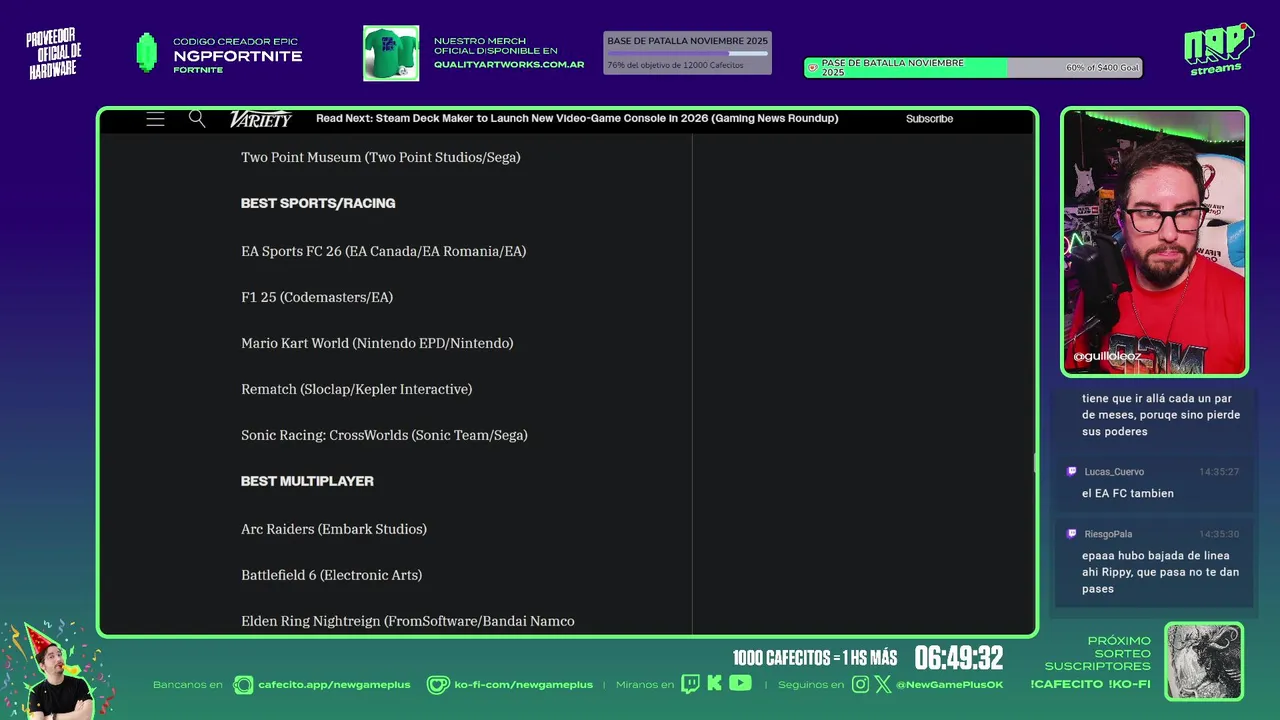Click the Mario Kart World entry
The width and height of the screenshot is (1280, 720).
[377, 343]
